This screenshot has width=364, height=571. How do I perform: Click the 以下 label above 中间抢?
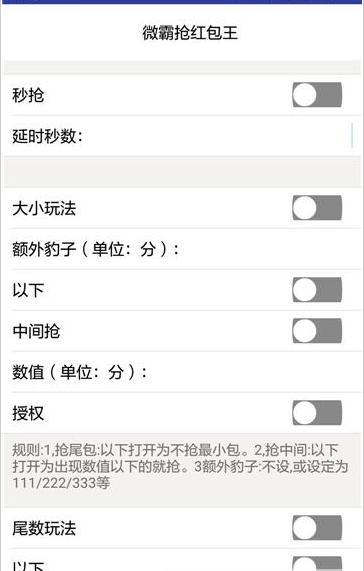coord(28,290)
